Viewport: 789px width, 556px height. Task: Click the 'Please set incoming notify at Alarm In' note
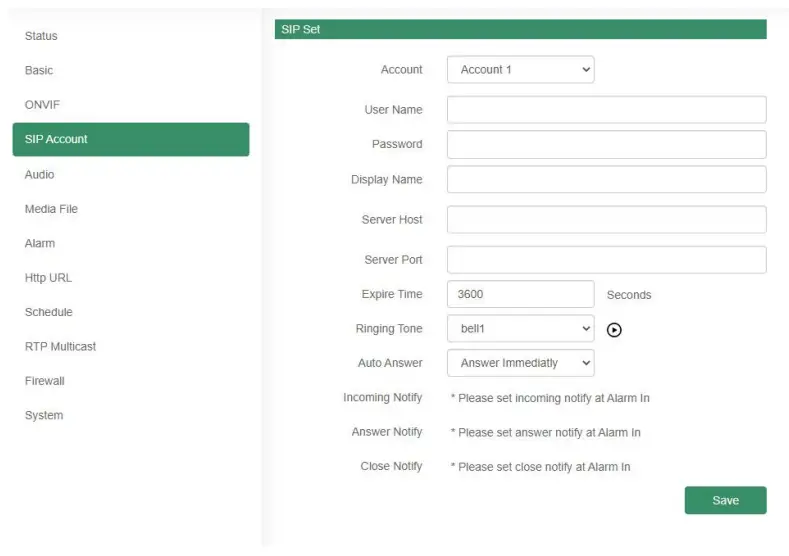coord(550,398)
